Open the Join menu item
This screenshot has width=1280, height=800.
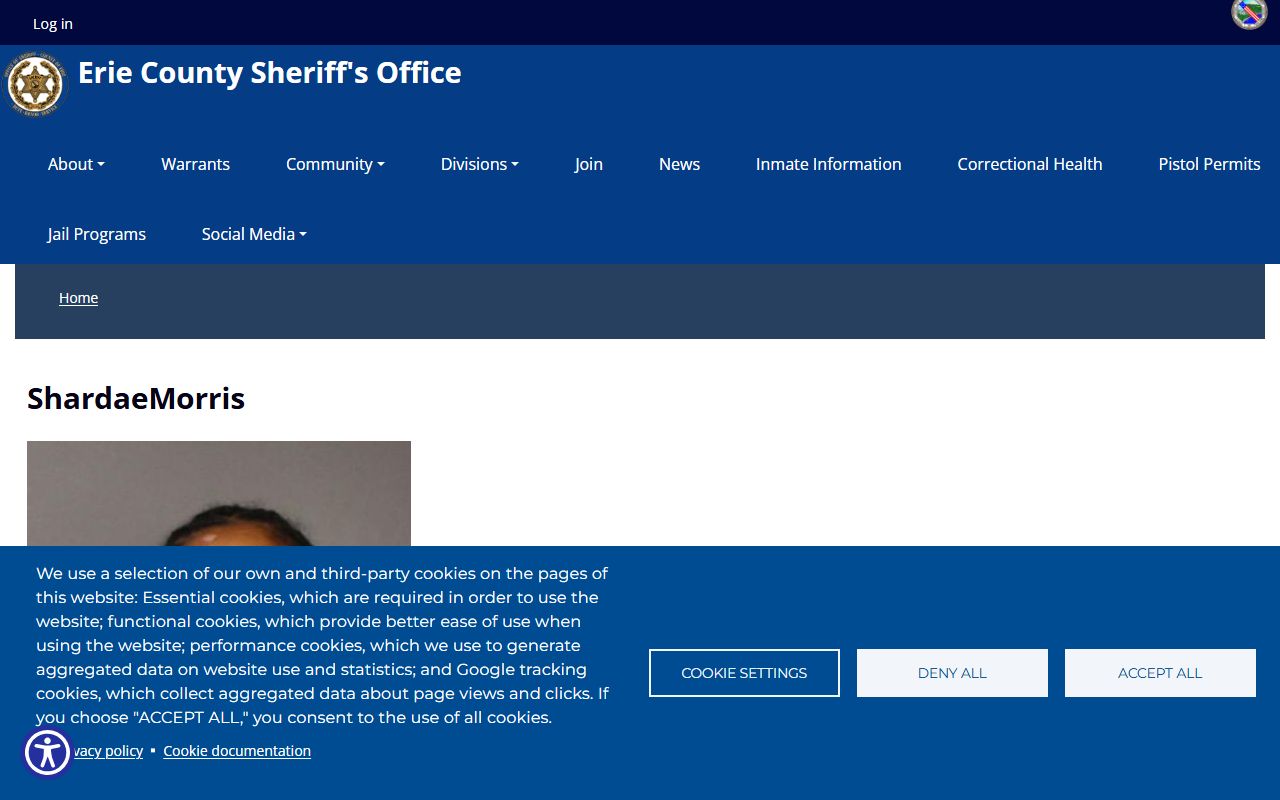(x=589, y=164)
